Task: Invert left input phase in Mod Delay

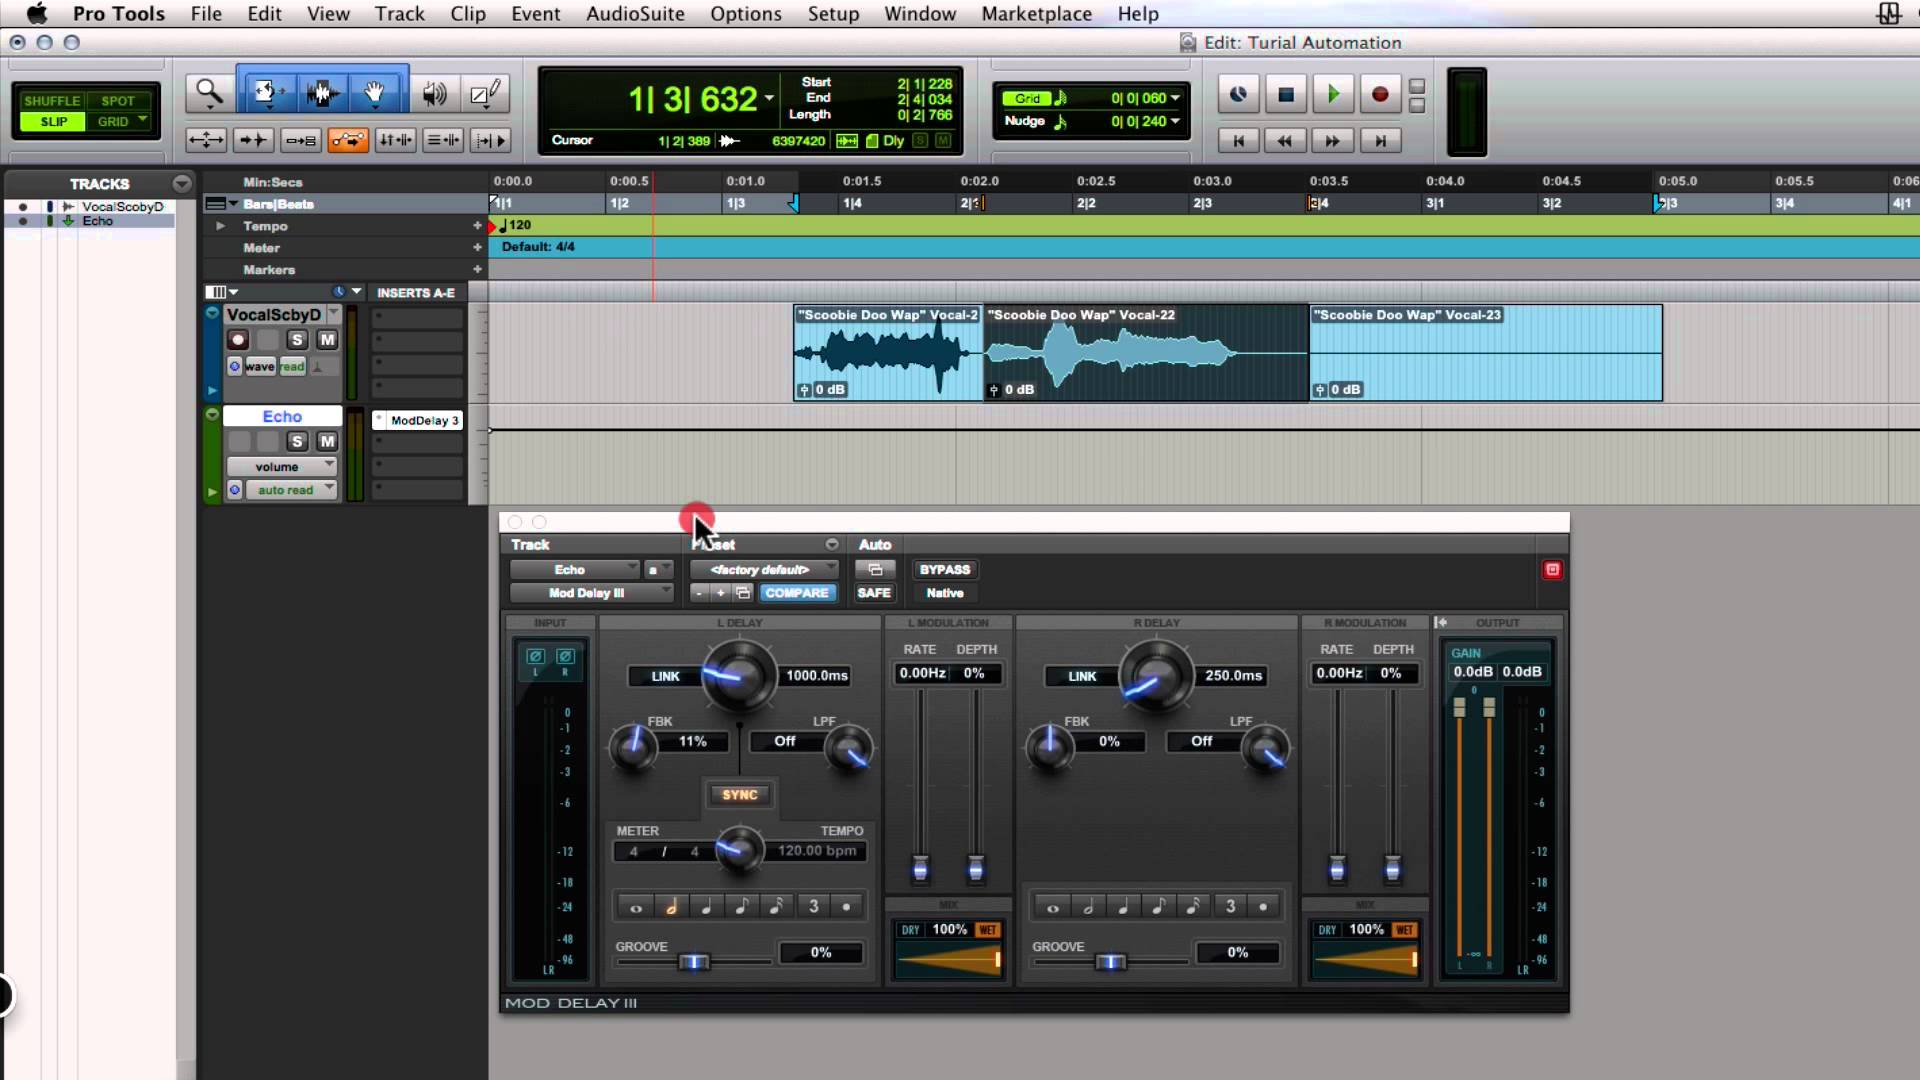Action: tap(535, 657)
